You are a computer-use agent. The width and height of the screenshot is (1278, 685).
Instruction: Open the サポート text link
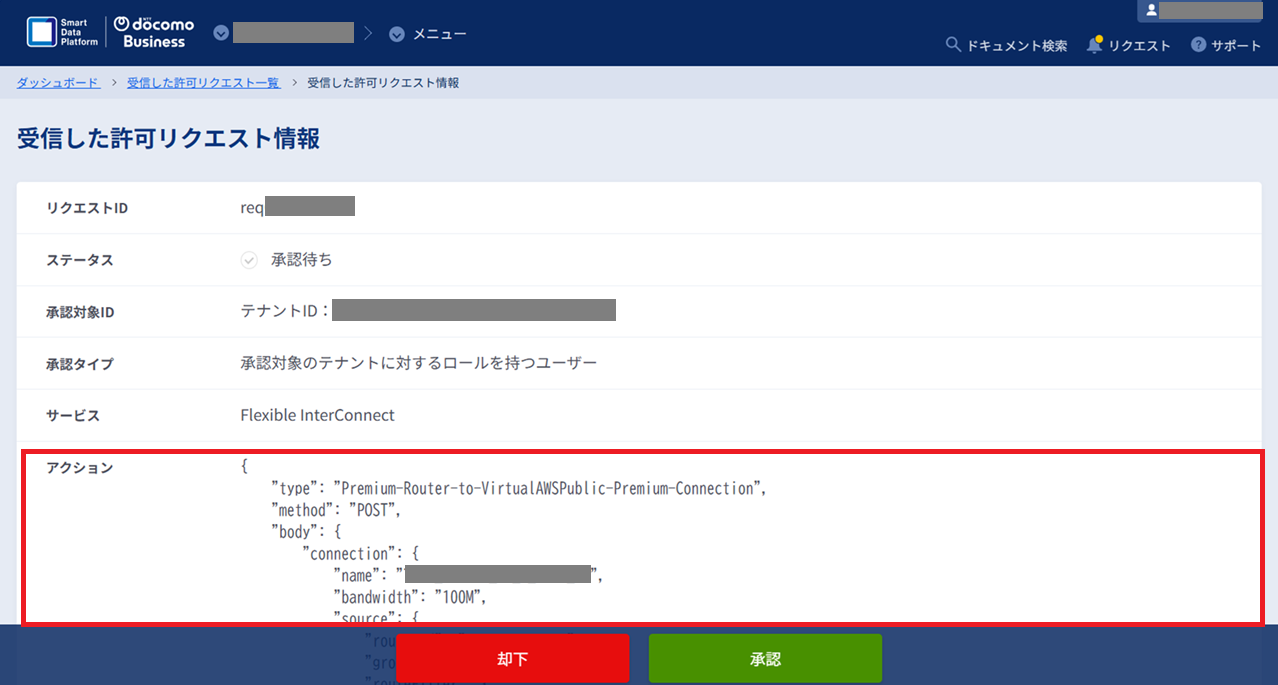(1236, 46)
